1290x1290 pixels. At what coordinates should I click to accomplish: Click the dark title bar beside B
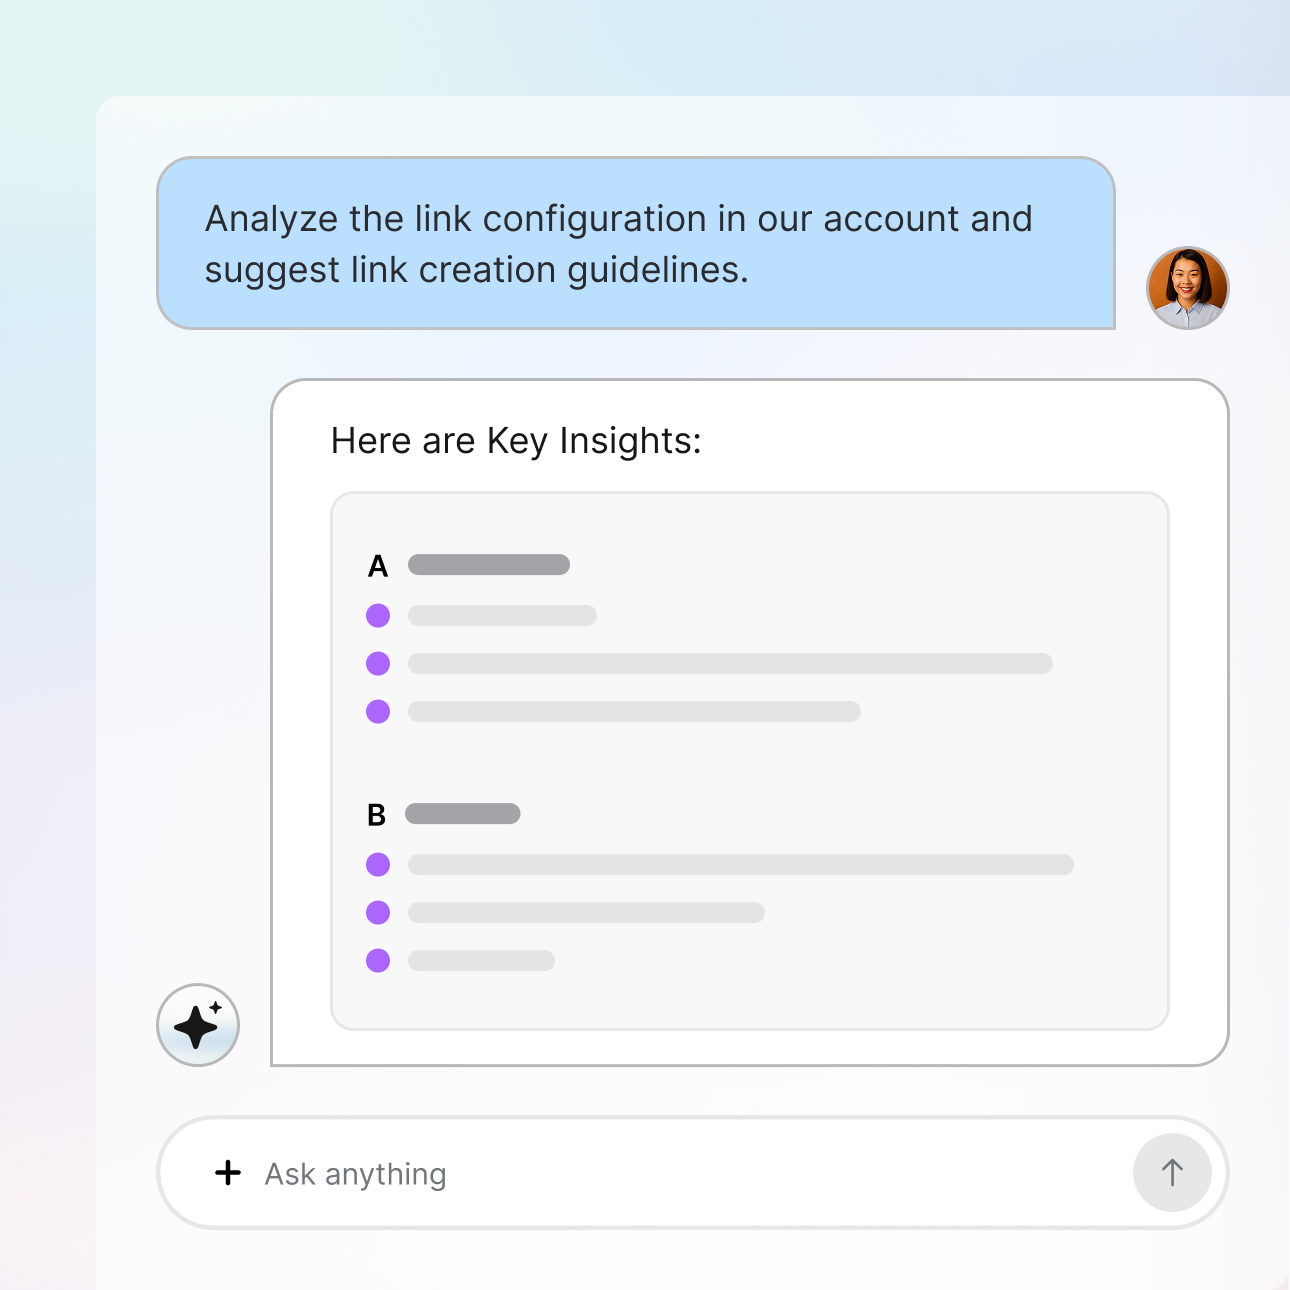[462, 814]
